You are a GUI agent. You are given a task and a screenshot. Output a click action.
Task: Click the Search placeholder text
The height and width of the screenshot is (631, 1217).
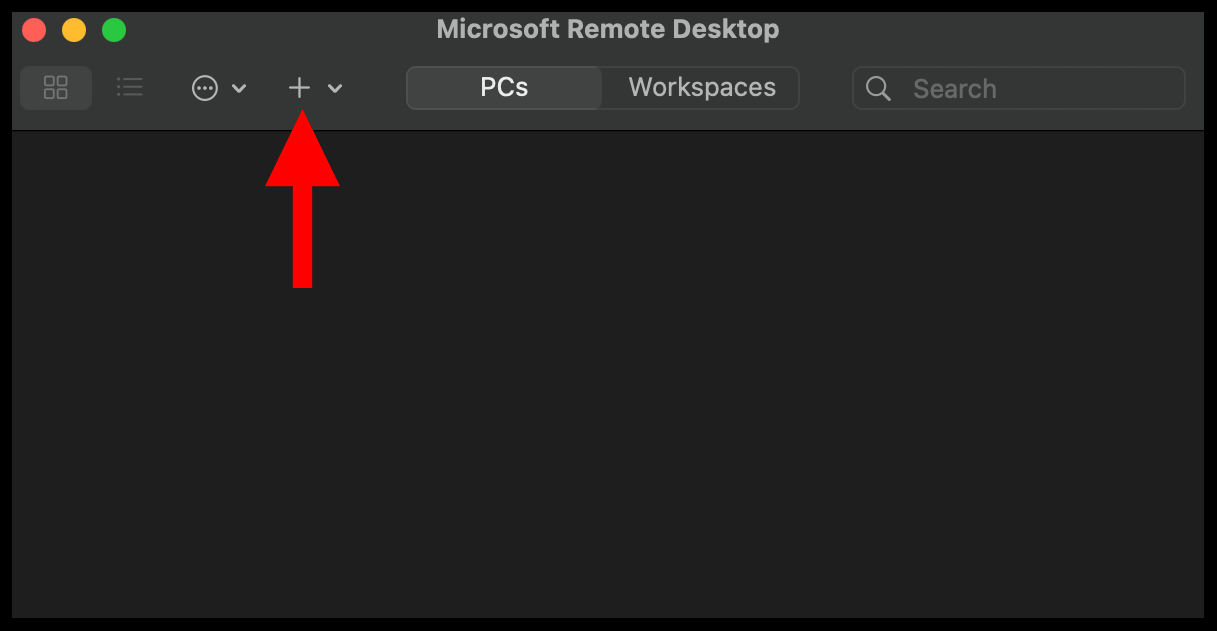click(955, 89)
